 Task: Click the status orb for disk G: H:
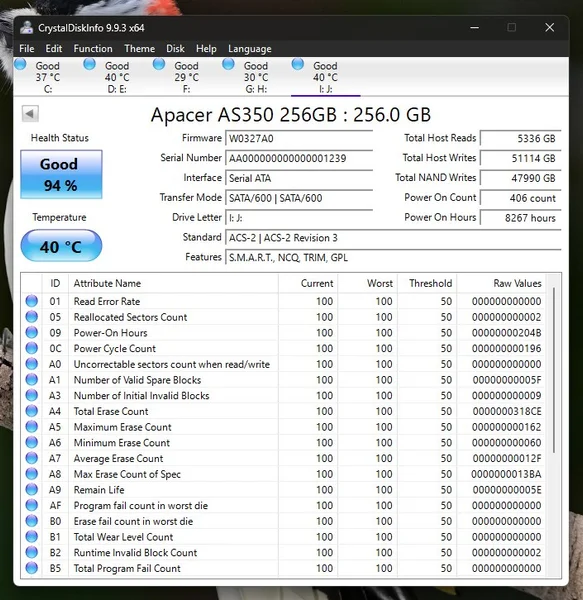tap(228, 64)
